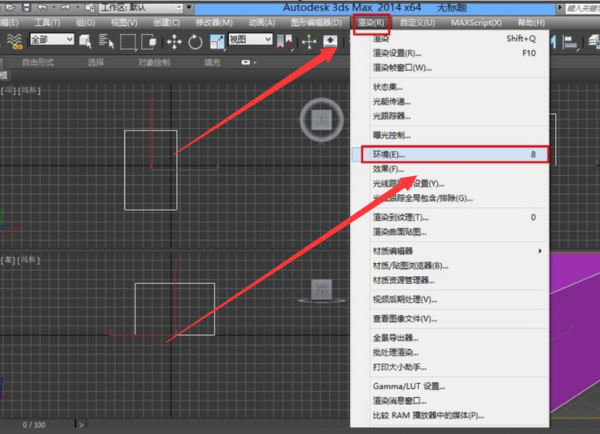Open the 视图(V) menu
The height and width of the screenshot is (434, 600).
click(124, 23)
